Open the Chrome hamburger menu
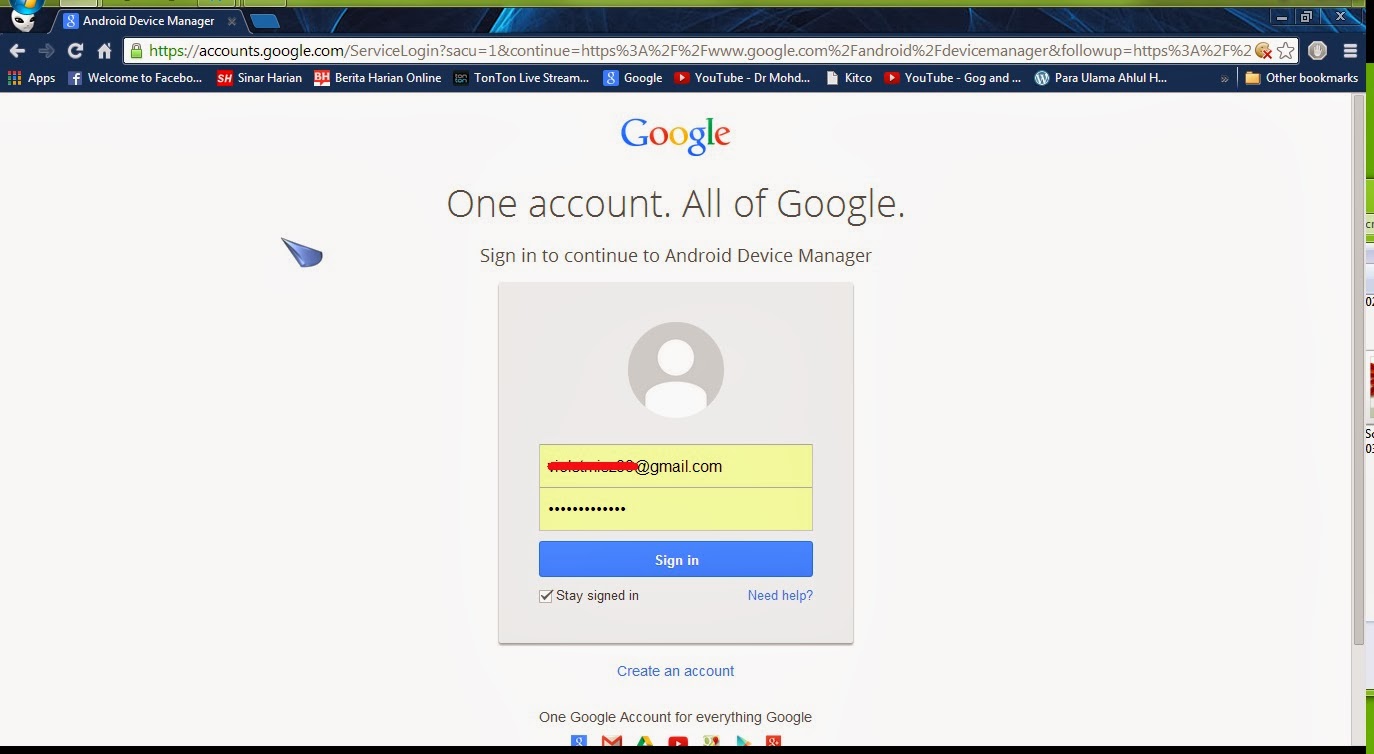This screenshot has height=754, width=1374. tap(1350, 51)
